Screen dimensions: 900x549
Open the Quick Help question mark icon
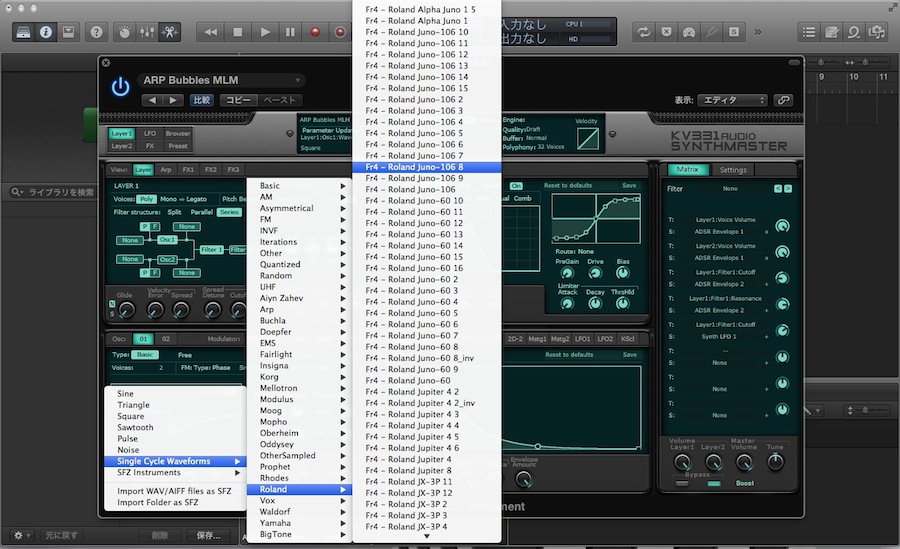pyautogui.click(x=96, y=32)
